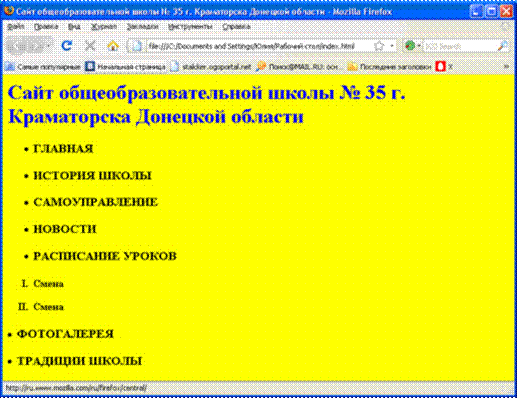The image size is (517, 398).
Task: Click the red Opera-style bookmark icon
Action: pos(440,67)
